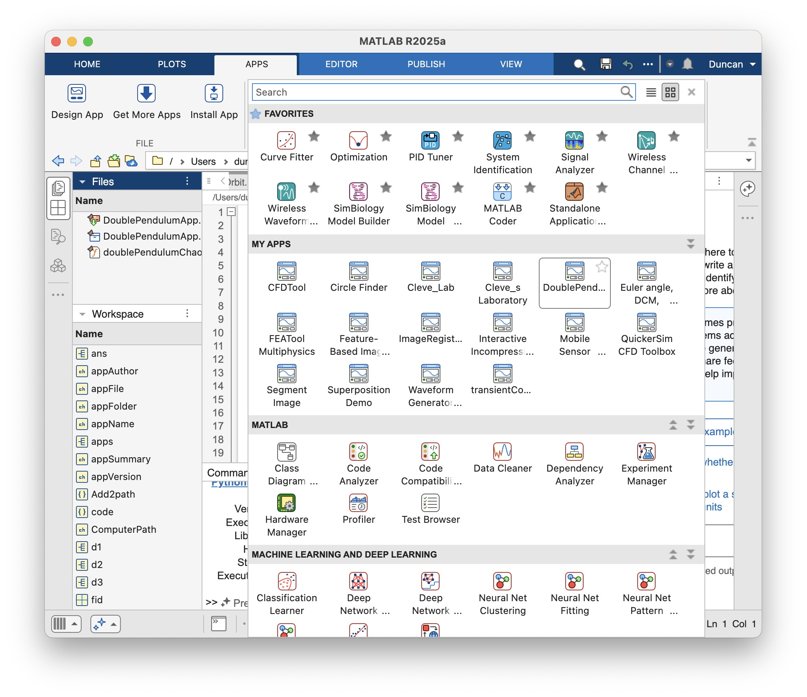This screenshot has width=807, height=697.
Task: Open notifications bell
Action: 687,64
